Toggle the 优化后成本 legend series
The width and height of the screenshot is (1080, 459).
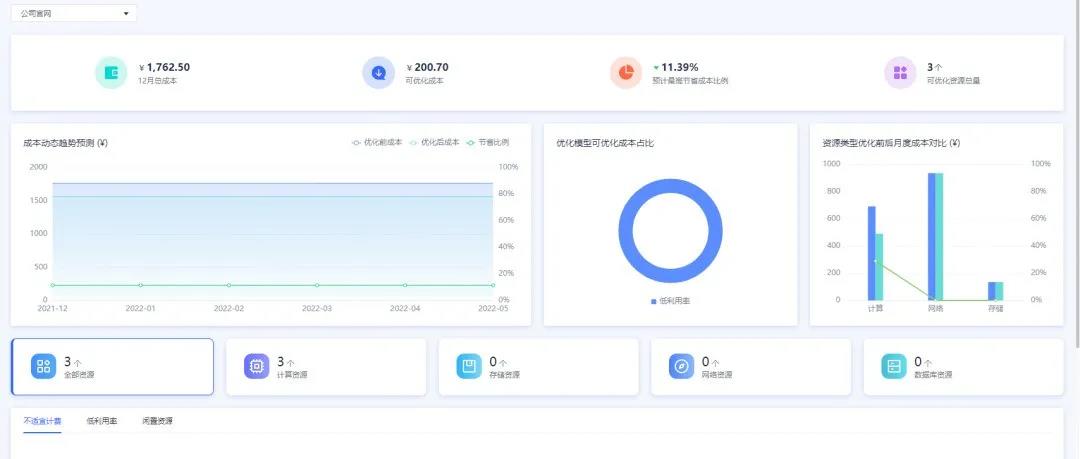(435, 143)
